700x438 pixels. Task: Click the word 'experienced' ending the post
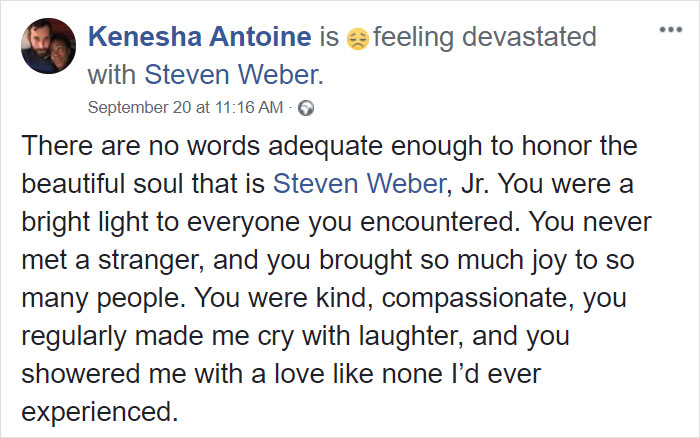97,413
